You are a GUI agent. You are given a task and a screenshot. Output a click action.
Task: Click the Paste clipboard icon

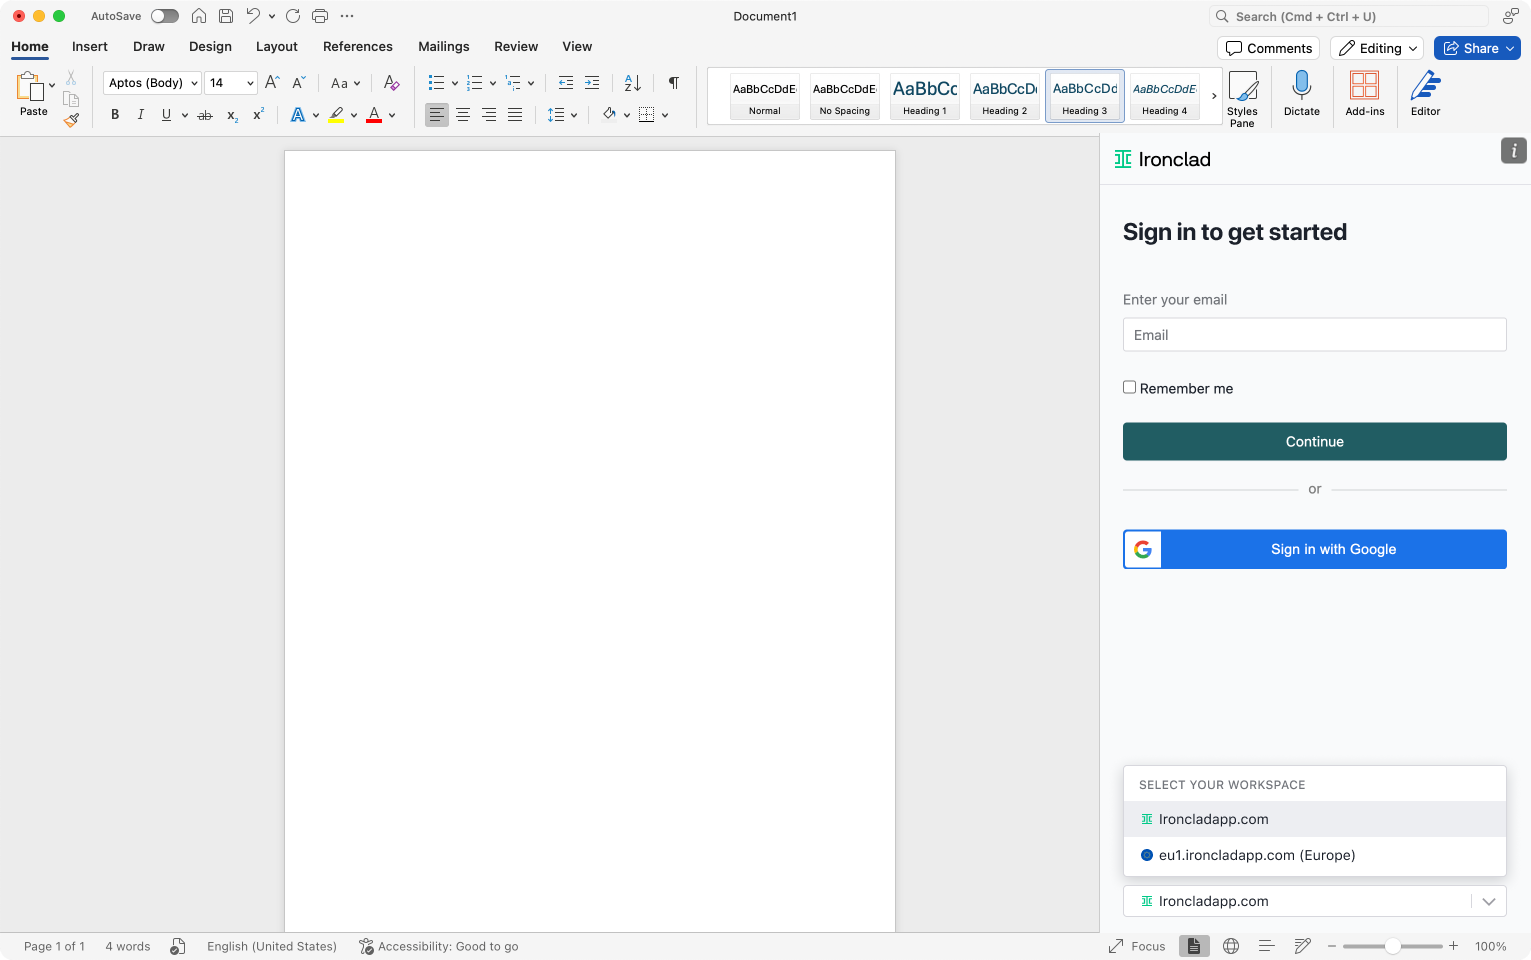(30, 87)
